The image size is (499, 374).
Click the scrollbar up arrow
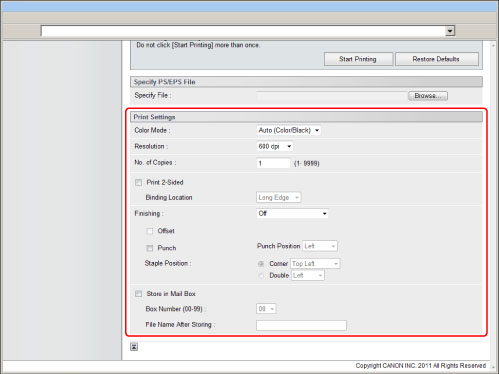click(x=494, y=46)
